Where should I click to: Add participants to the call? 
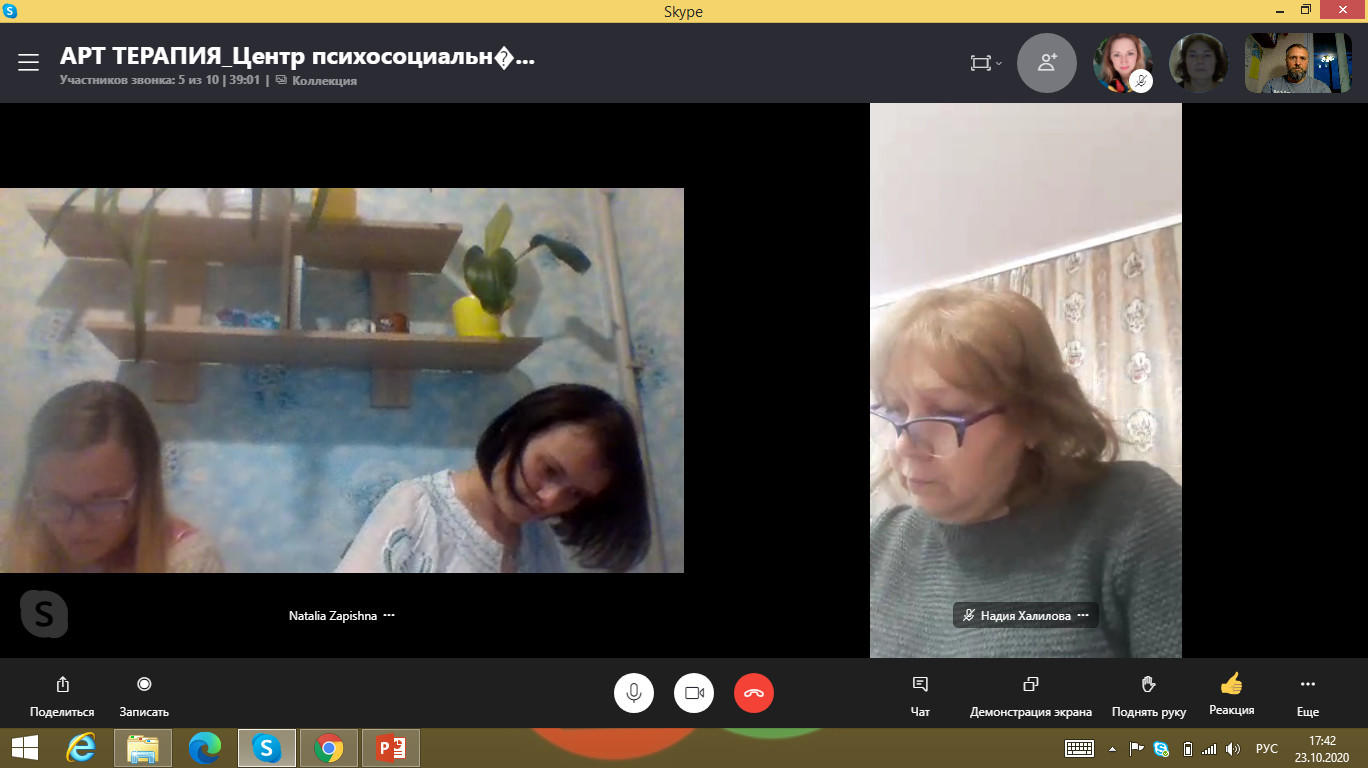(x=1047, y=63)
